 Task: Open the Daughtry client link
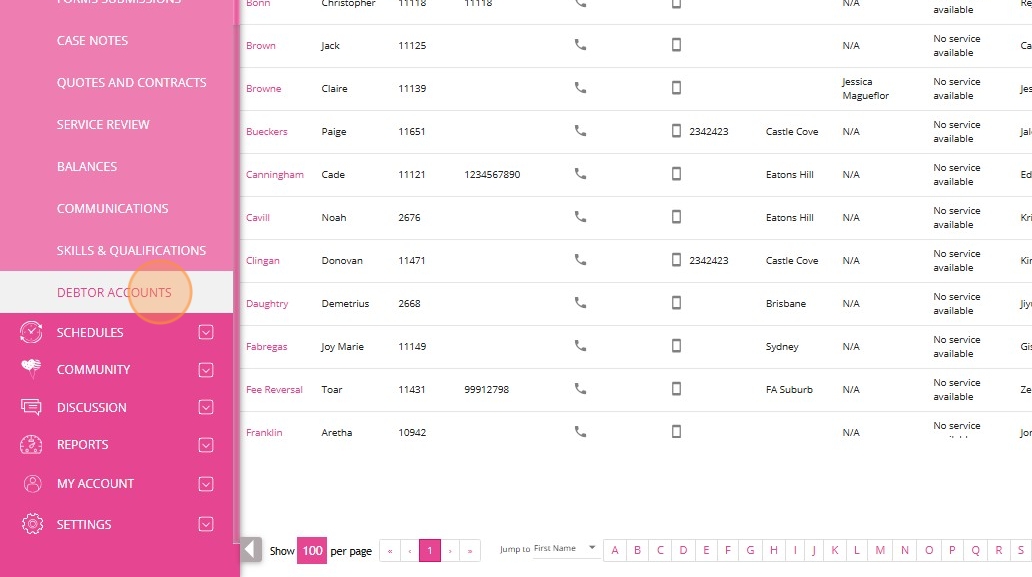tap(267, 303)
